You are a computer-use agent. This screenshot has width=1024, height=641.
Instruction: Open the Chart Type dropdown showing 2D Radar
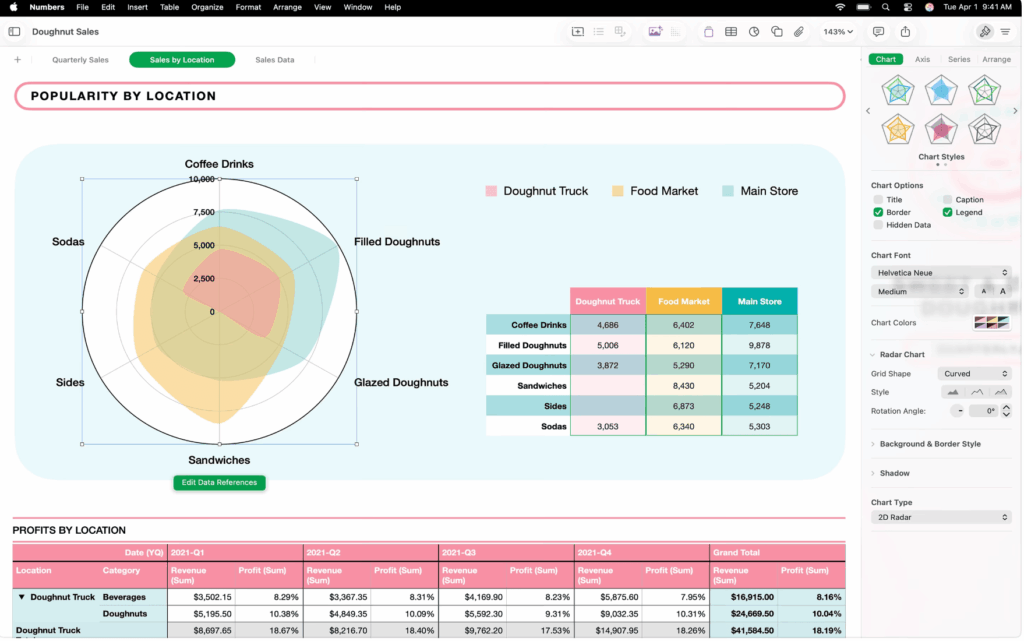[x=940, y=517]
